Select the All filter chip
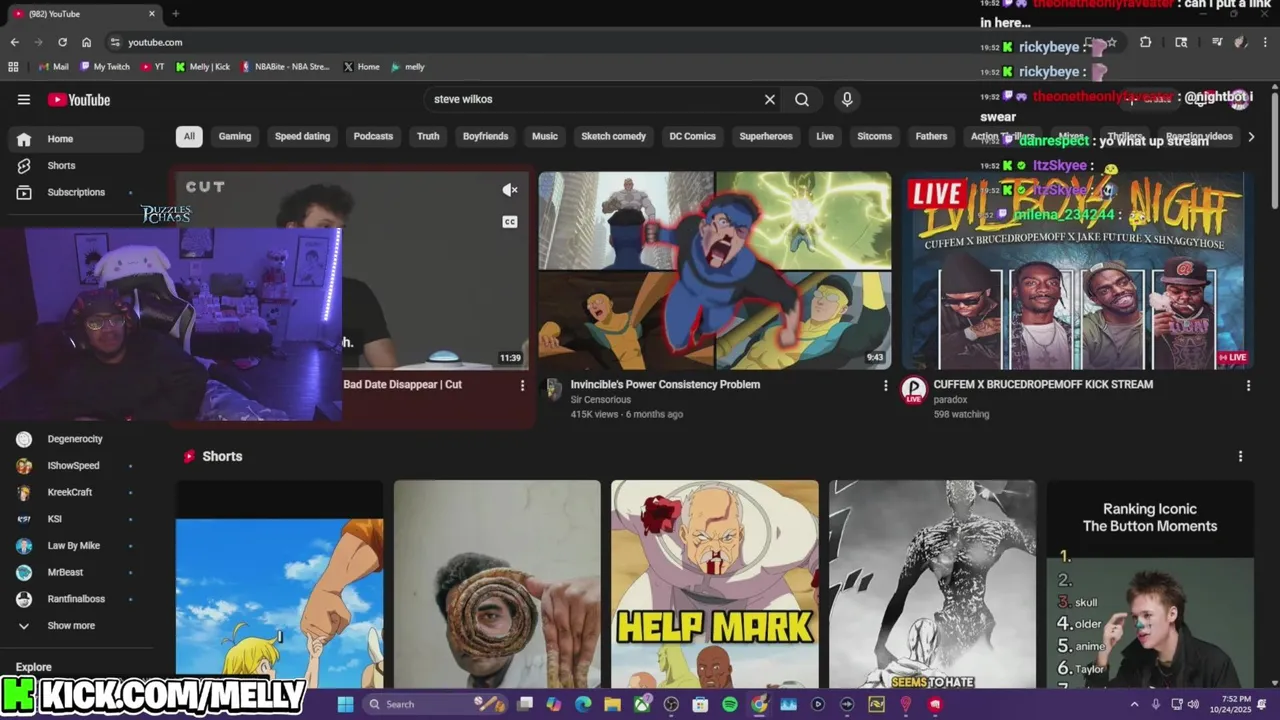Viewport: 1280px width, 720px height. [x=189, y=136]
